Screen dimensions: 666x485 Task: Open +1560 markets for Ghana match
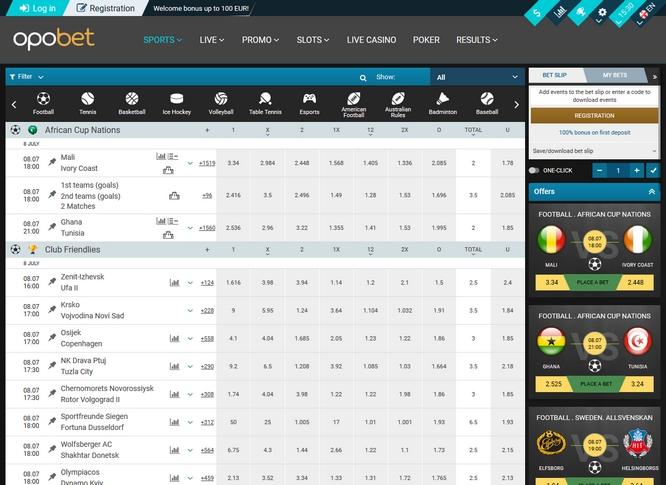point(207,228)
